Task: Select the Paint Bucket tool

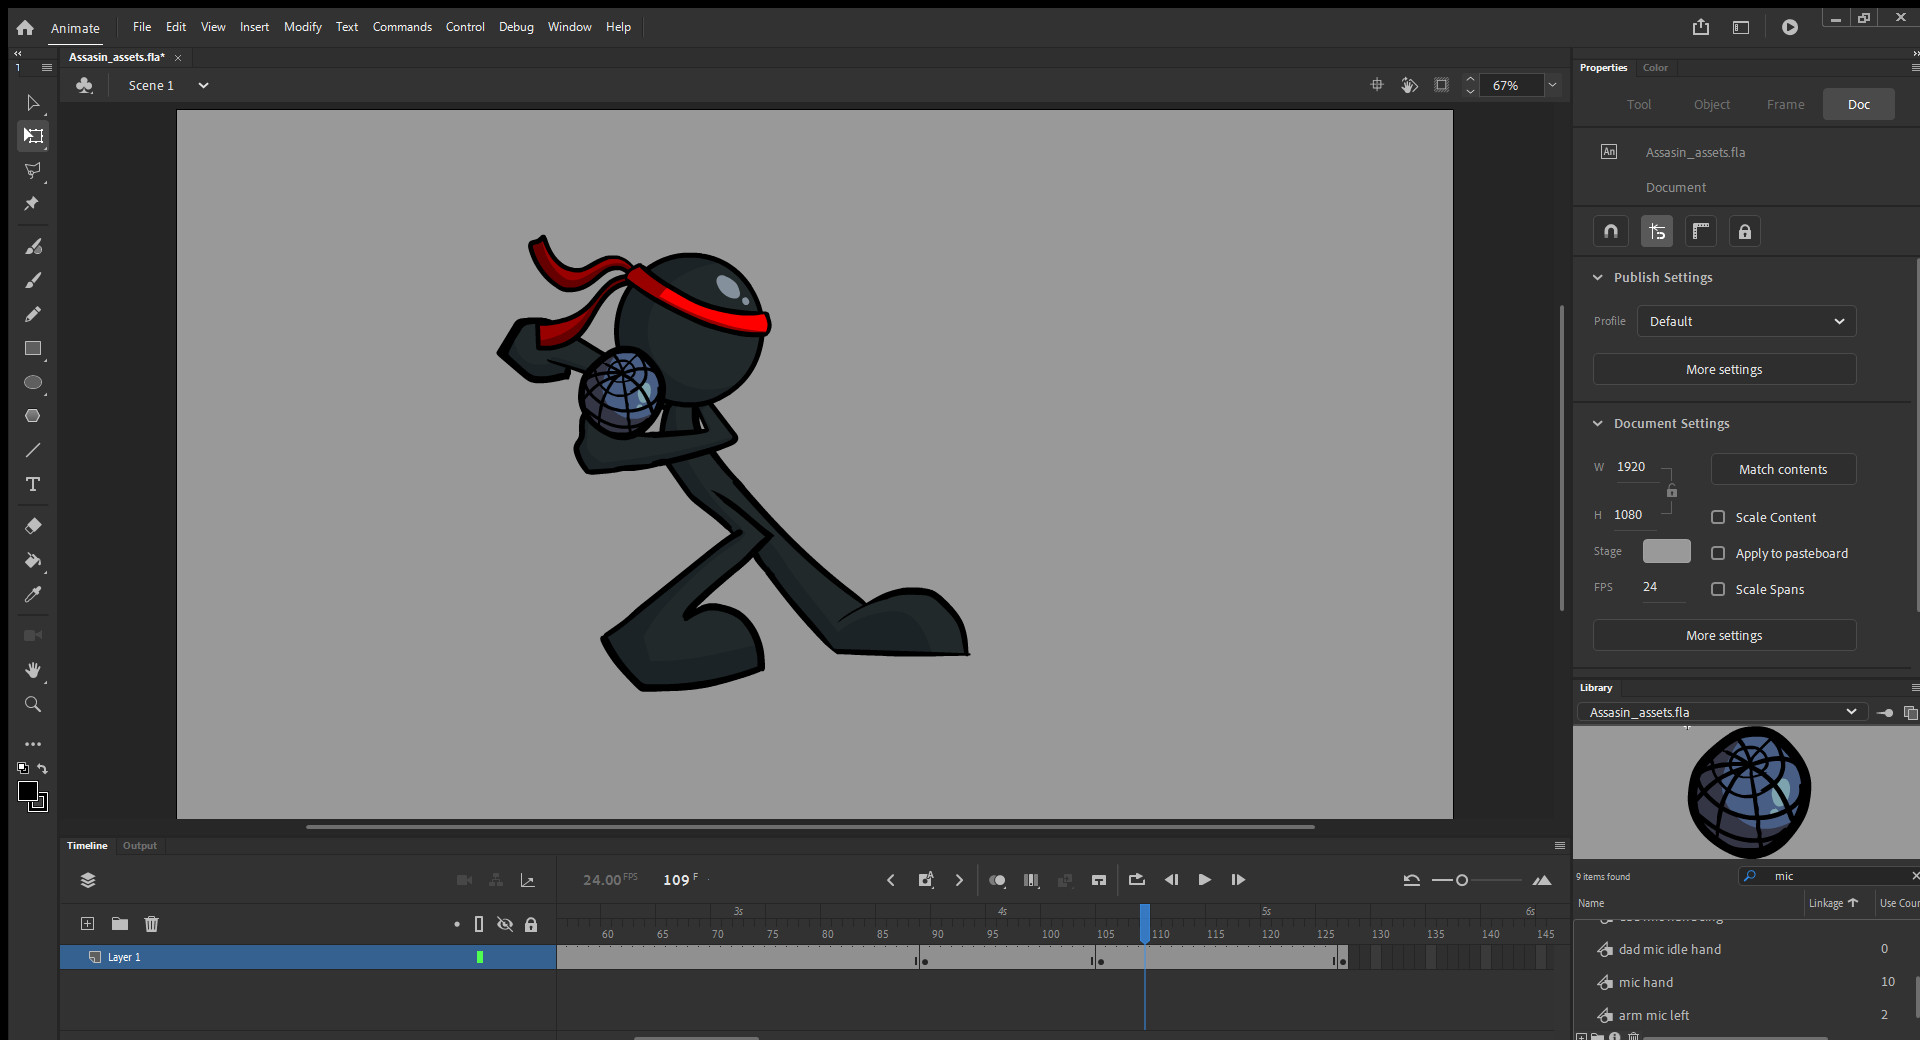Action: pos(33,560)
